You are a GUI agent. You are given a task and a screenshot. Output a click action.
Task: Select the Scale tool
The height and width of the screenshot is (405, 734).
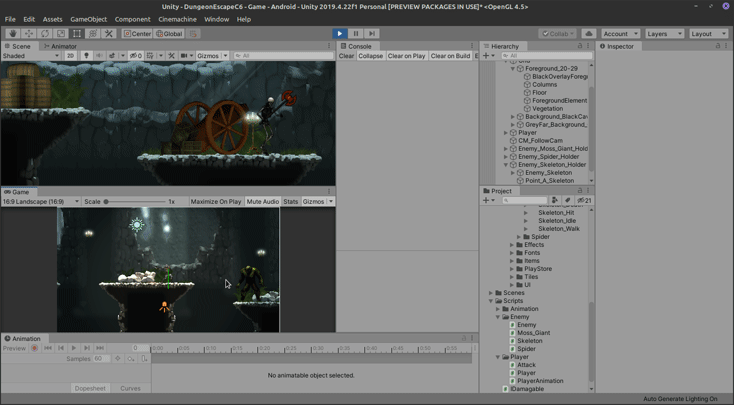tap(61, 34)
